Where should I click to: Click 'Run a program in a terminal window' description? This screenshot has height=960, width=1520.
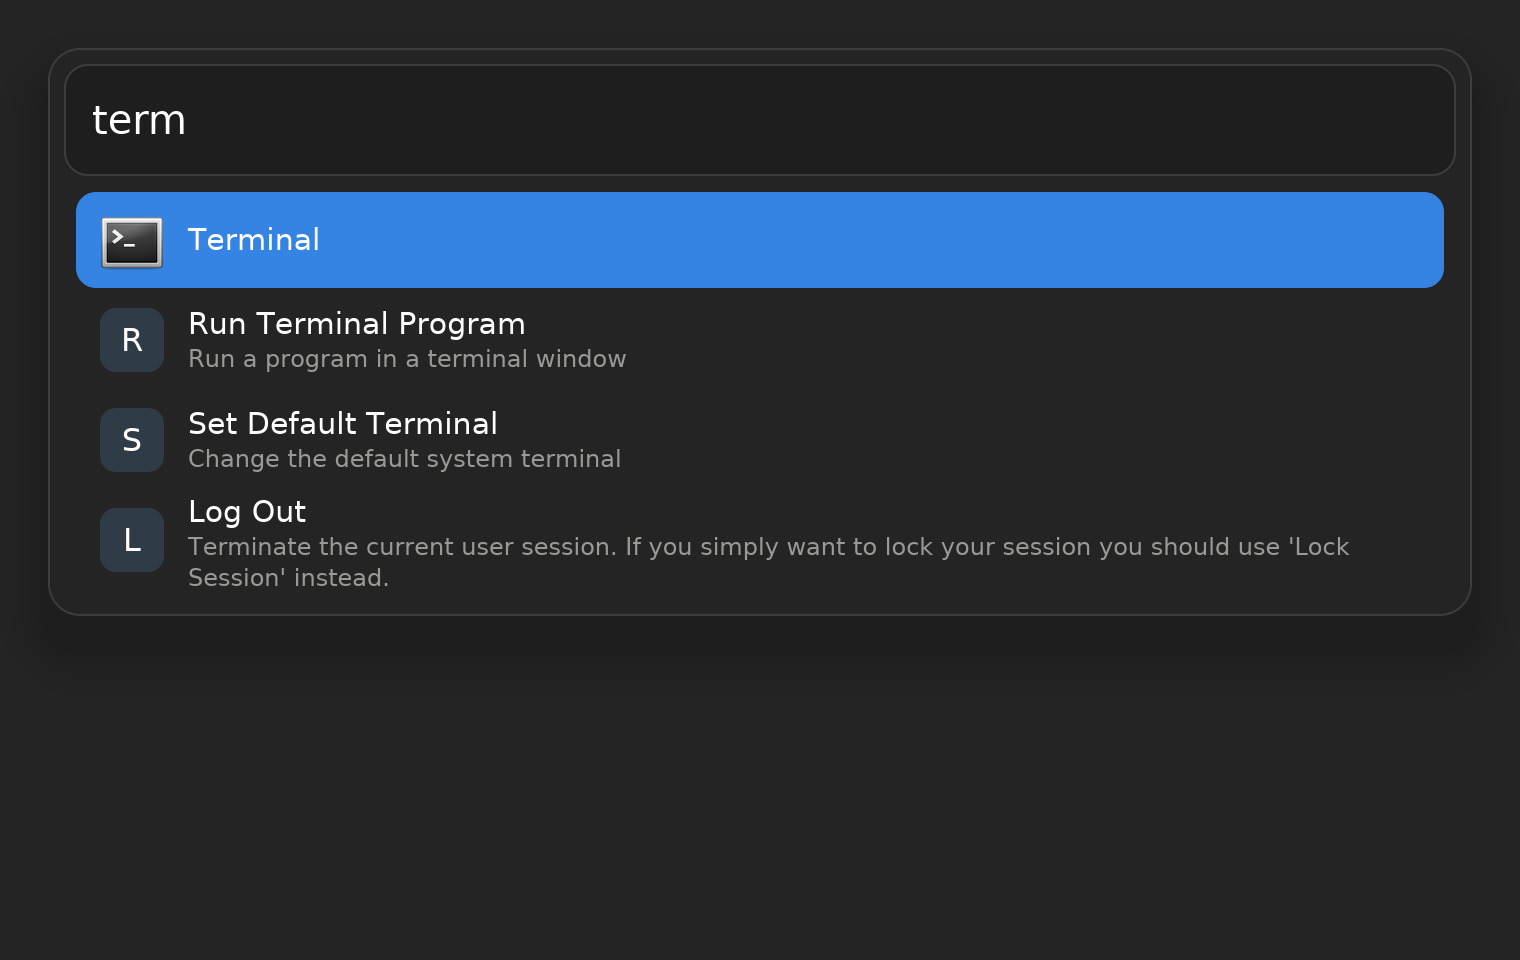pyautogui.click(x=407, y=359)
